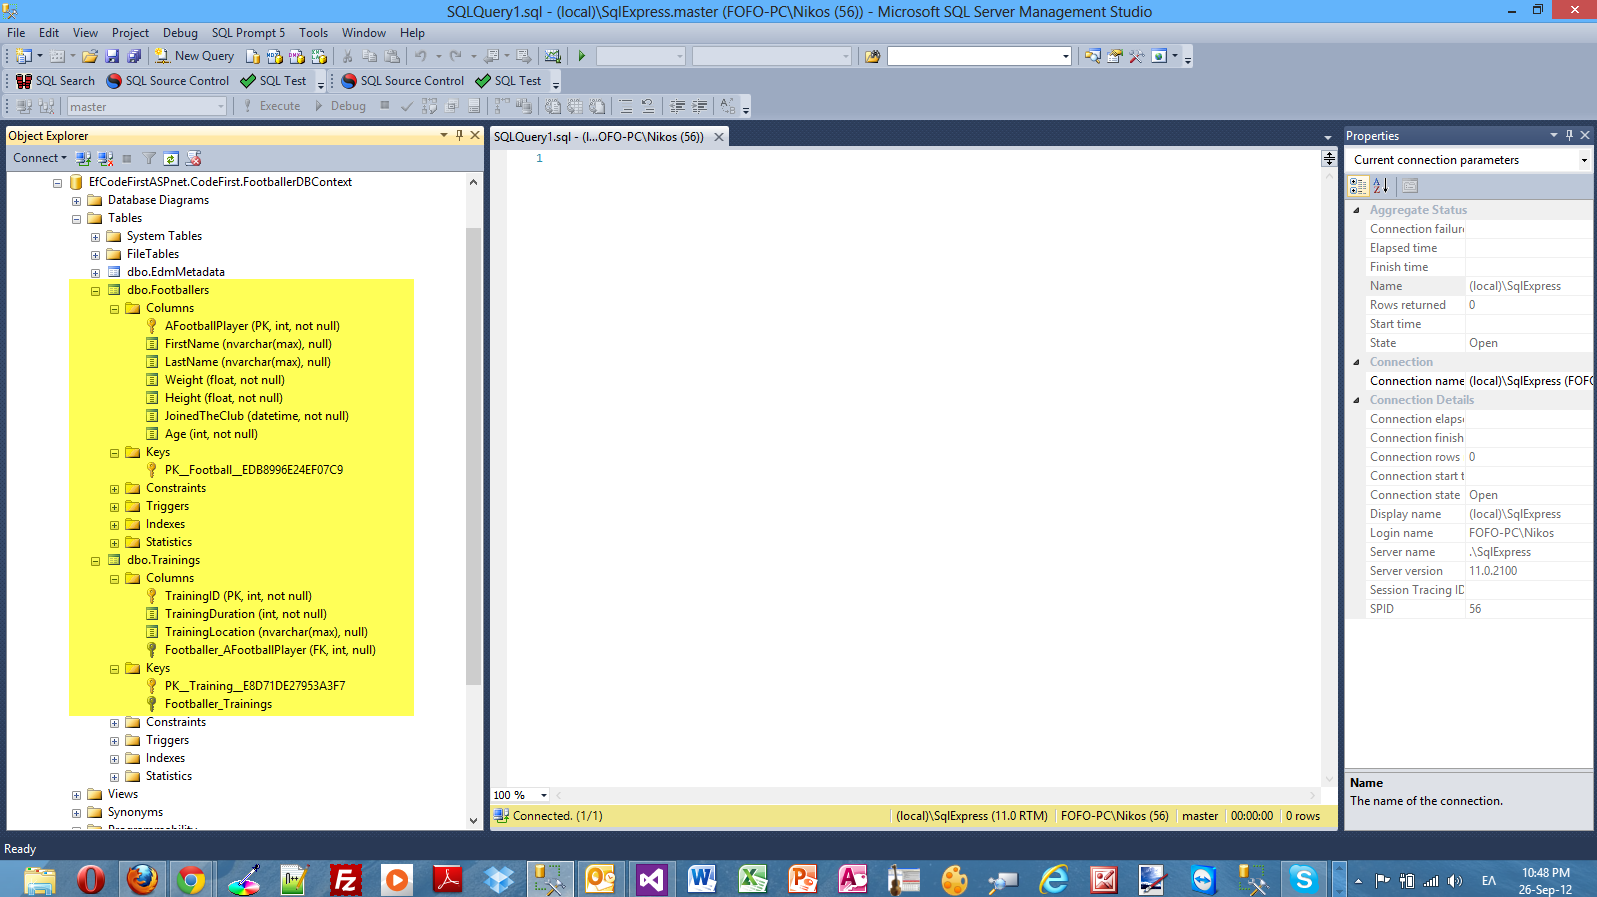Click the Save All icon
Screen dimensions: 1597x897
tap(134, 56)
